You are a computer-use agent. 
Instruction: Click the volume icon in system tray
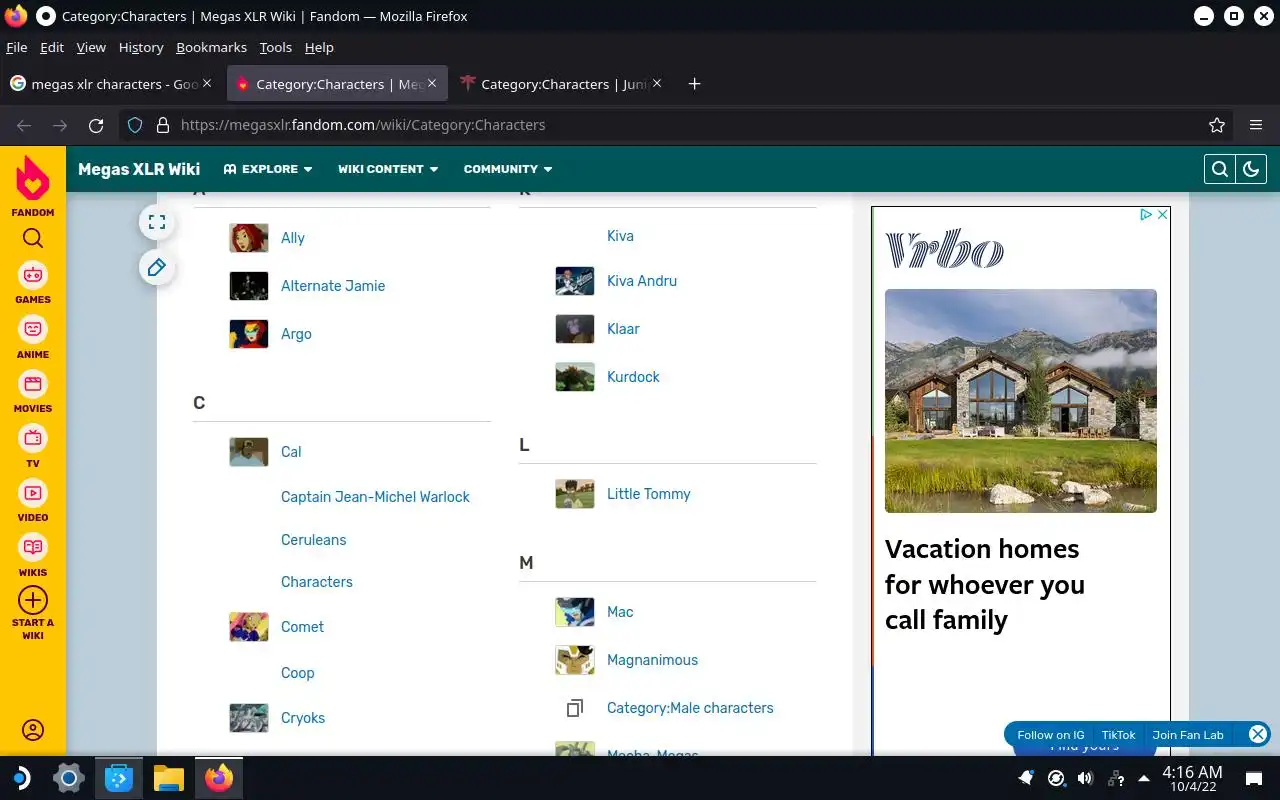1085,778
